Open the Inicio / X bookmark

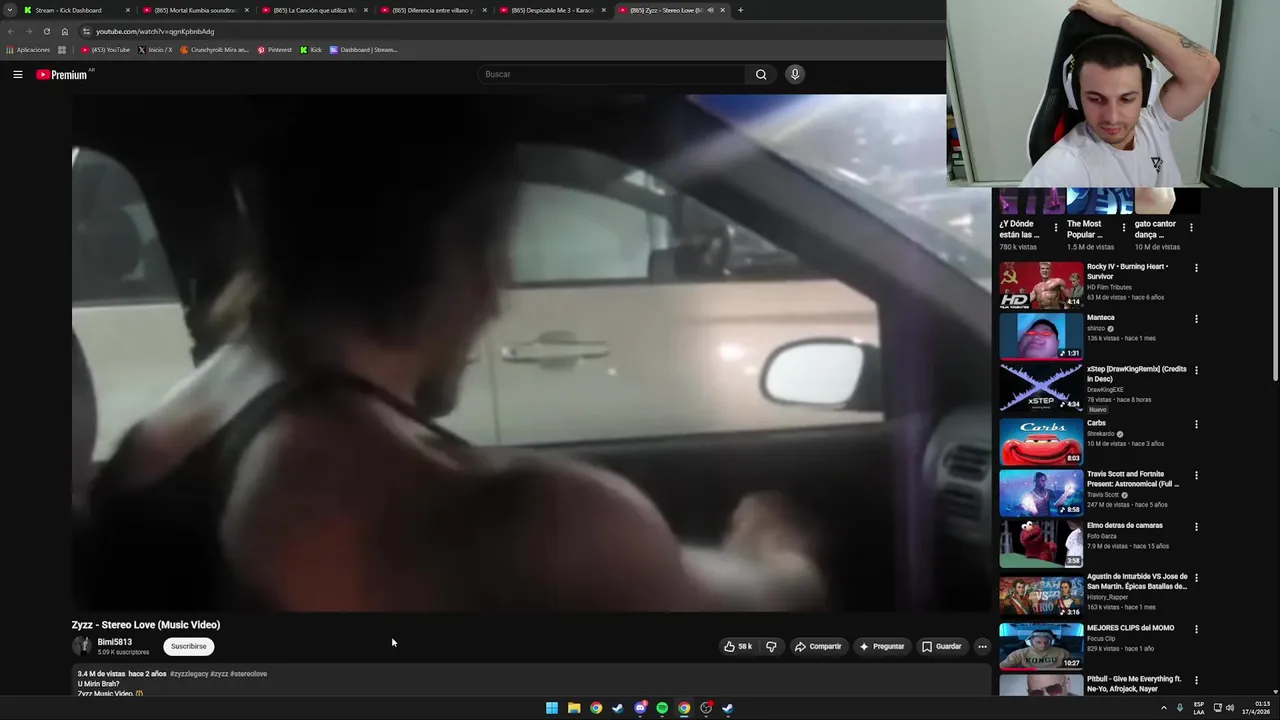click(155, 50)
